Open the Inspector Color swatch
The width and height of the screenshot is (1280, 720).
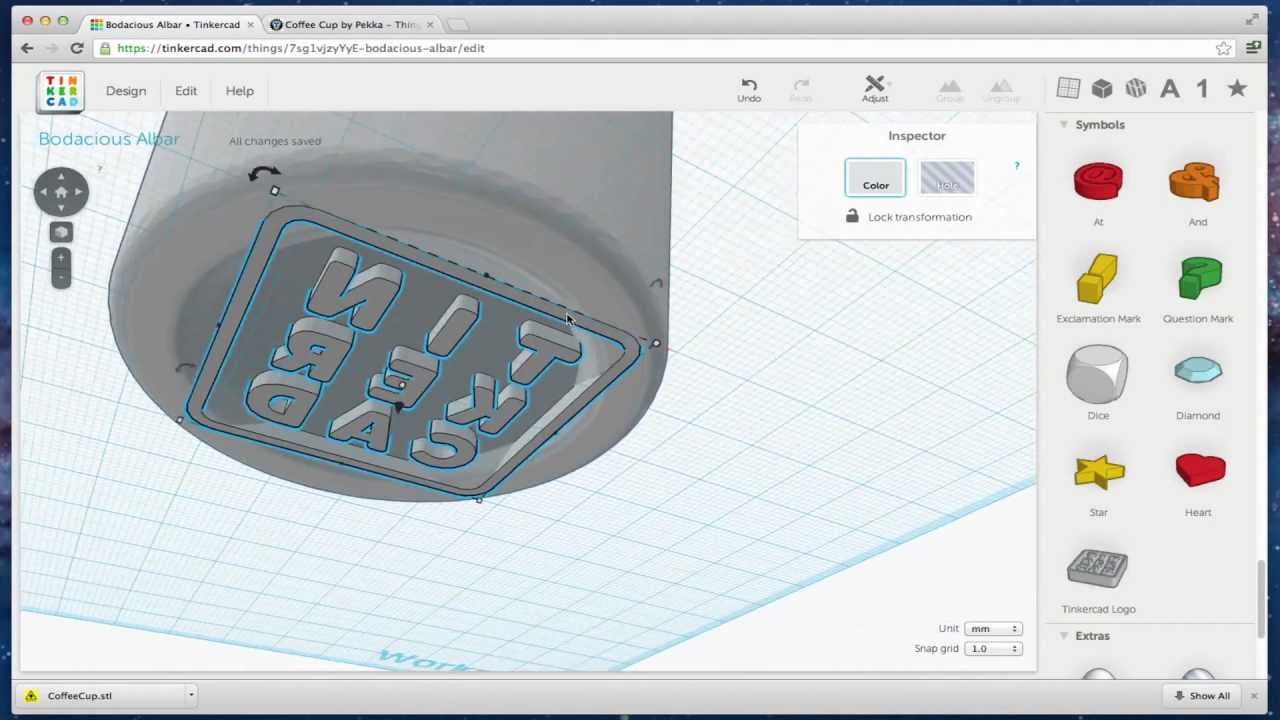click(875, 178)
